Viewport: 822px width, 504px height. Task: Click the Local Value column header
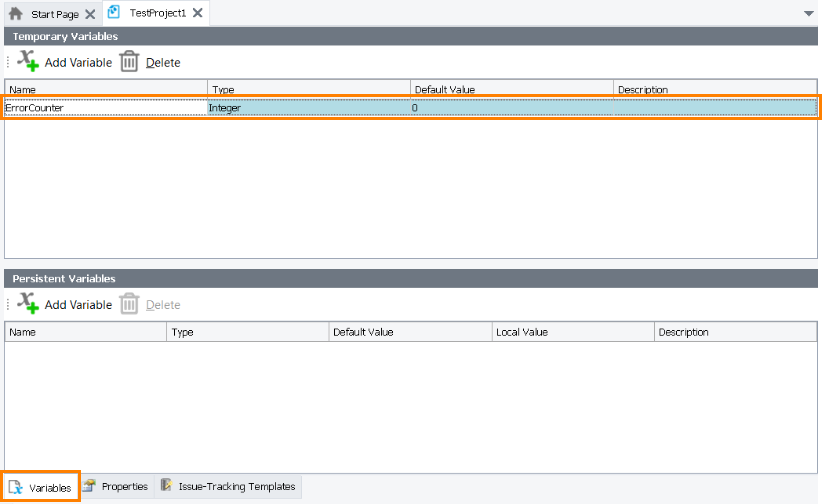[572, 332]
